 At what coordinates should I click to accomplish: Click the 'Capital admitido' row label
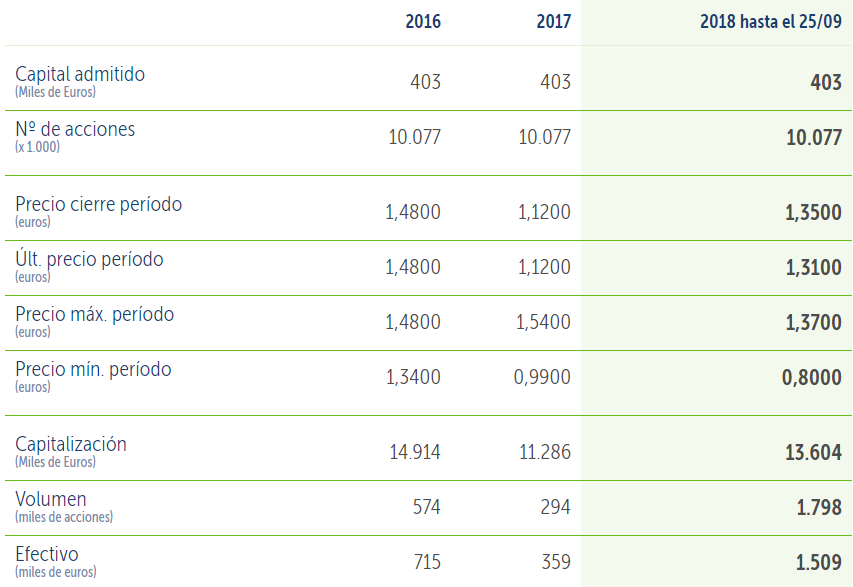(x=80, y=75)
